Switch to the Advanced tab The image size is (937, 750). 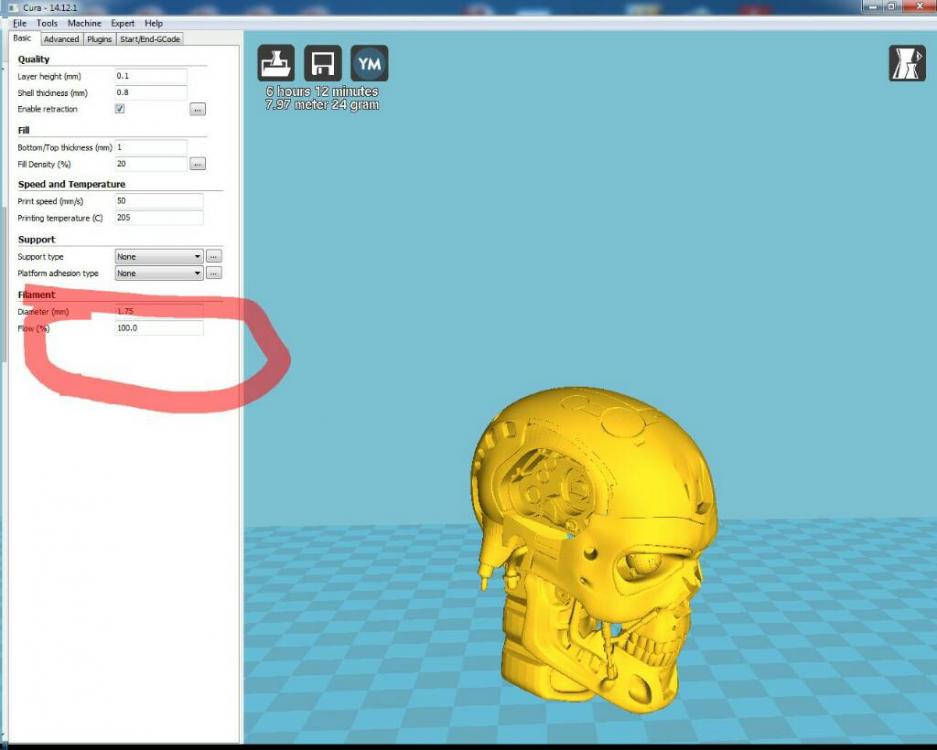[62, 39]
